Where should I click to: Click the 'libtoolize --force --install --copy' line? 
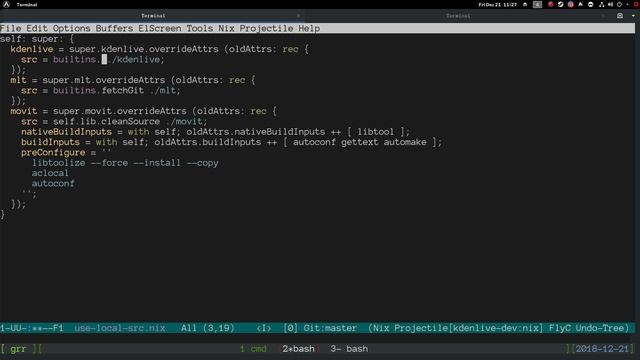(x=125, y=163)
